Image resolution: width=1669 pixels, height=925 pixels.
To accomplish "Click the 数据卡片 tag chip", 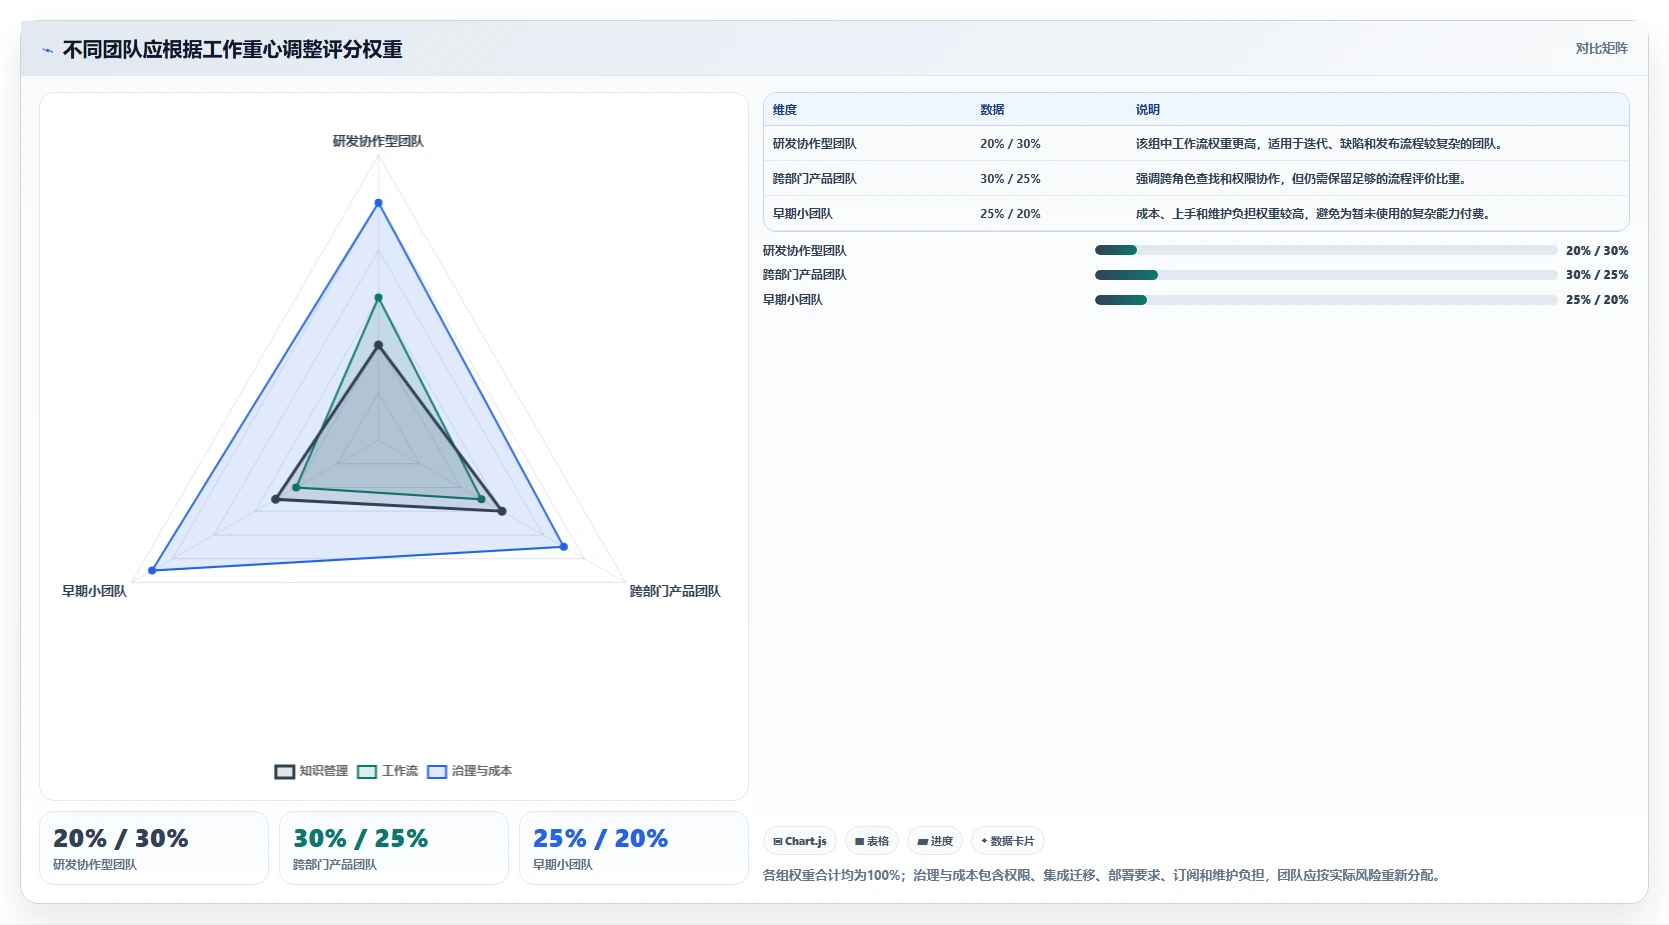I will (1008, 841).
